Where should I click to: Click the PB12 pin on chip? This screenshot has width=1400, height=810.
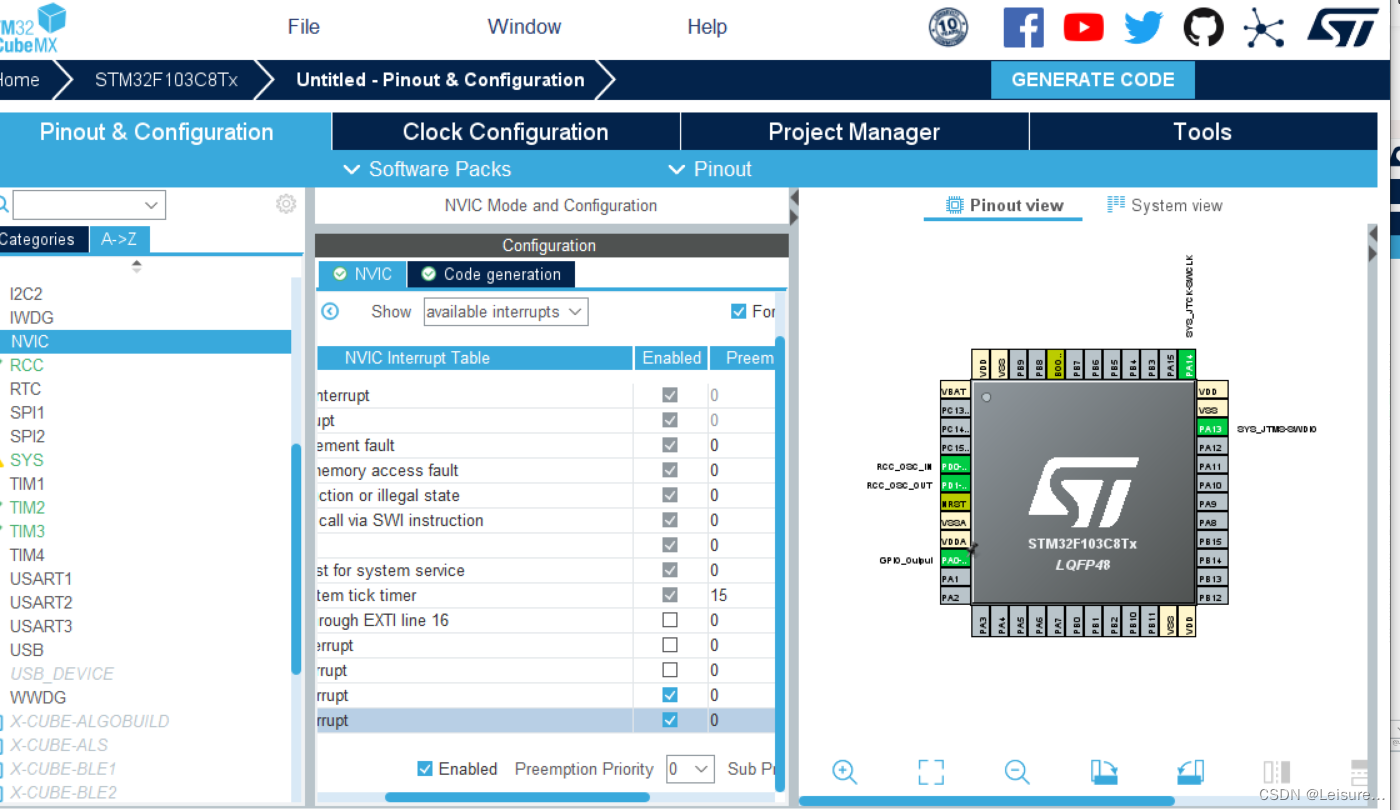click(x=1212, y=597)
